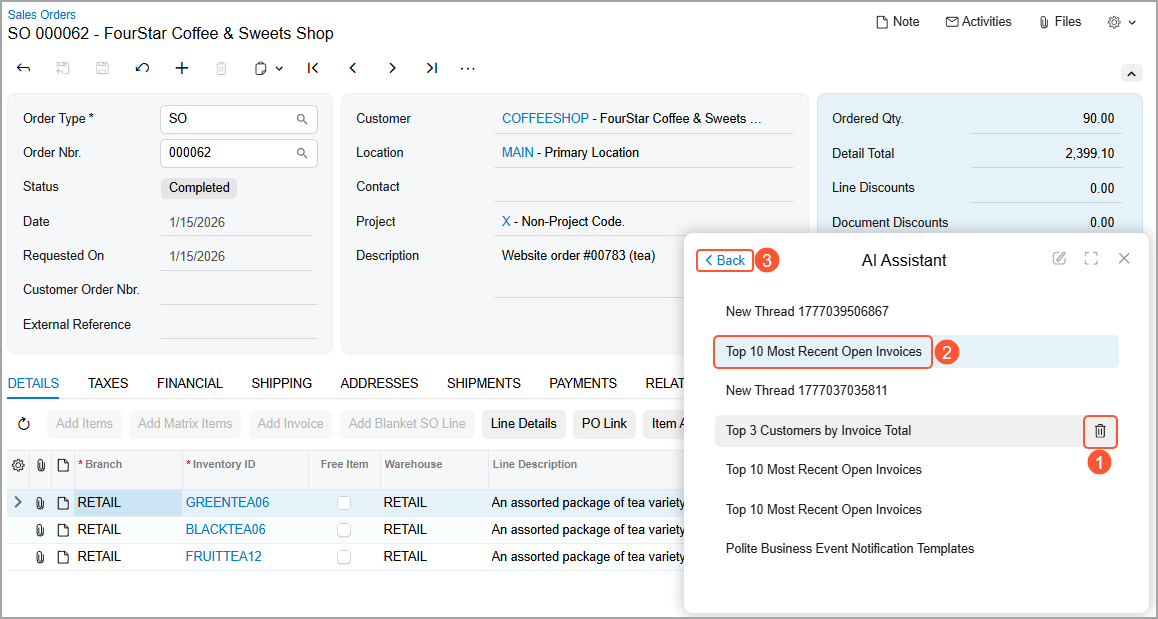Screen dimensions: 1158x619
Task: Click Back in AI Assistant
Action: tap(725, 260)
